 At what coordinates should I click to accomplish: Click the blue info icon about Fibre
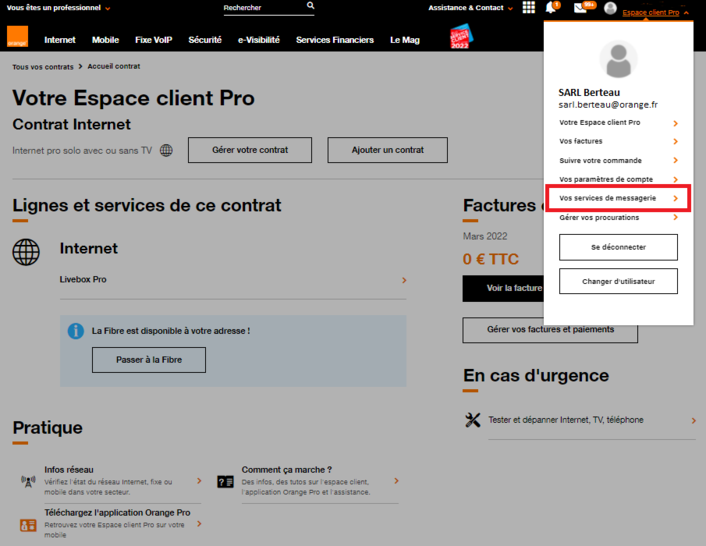point(76,331)
